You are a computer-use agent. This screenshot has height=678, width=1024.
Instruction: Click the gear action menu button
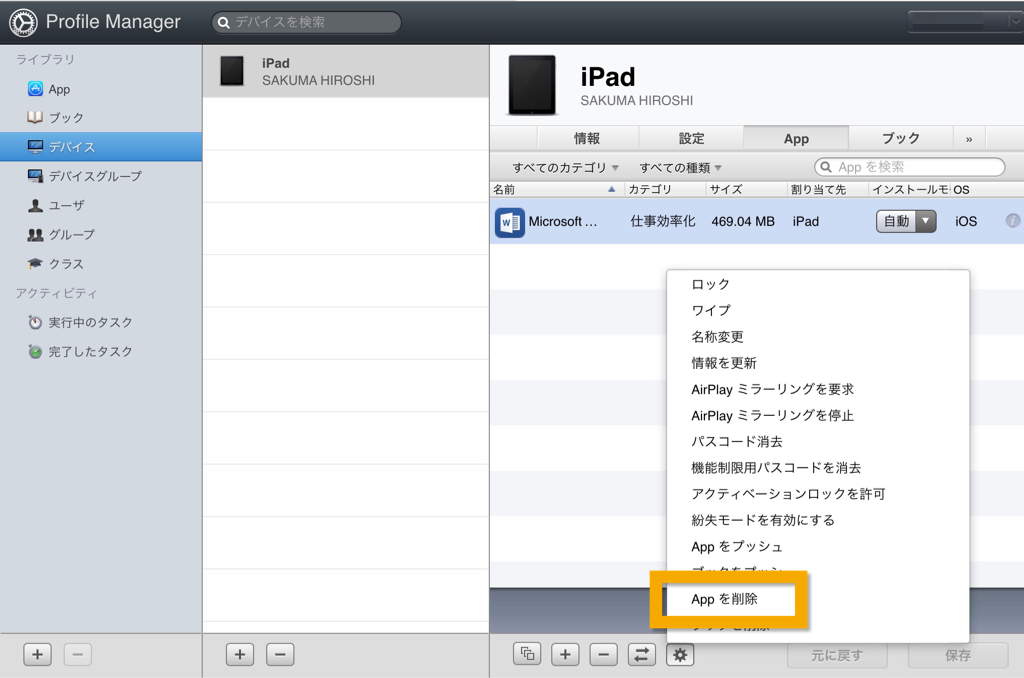680,654
